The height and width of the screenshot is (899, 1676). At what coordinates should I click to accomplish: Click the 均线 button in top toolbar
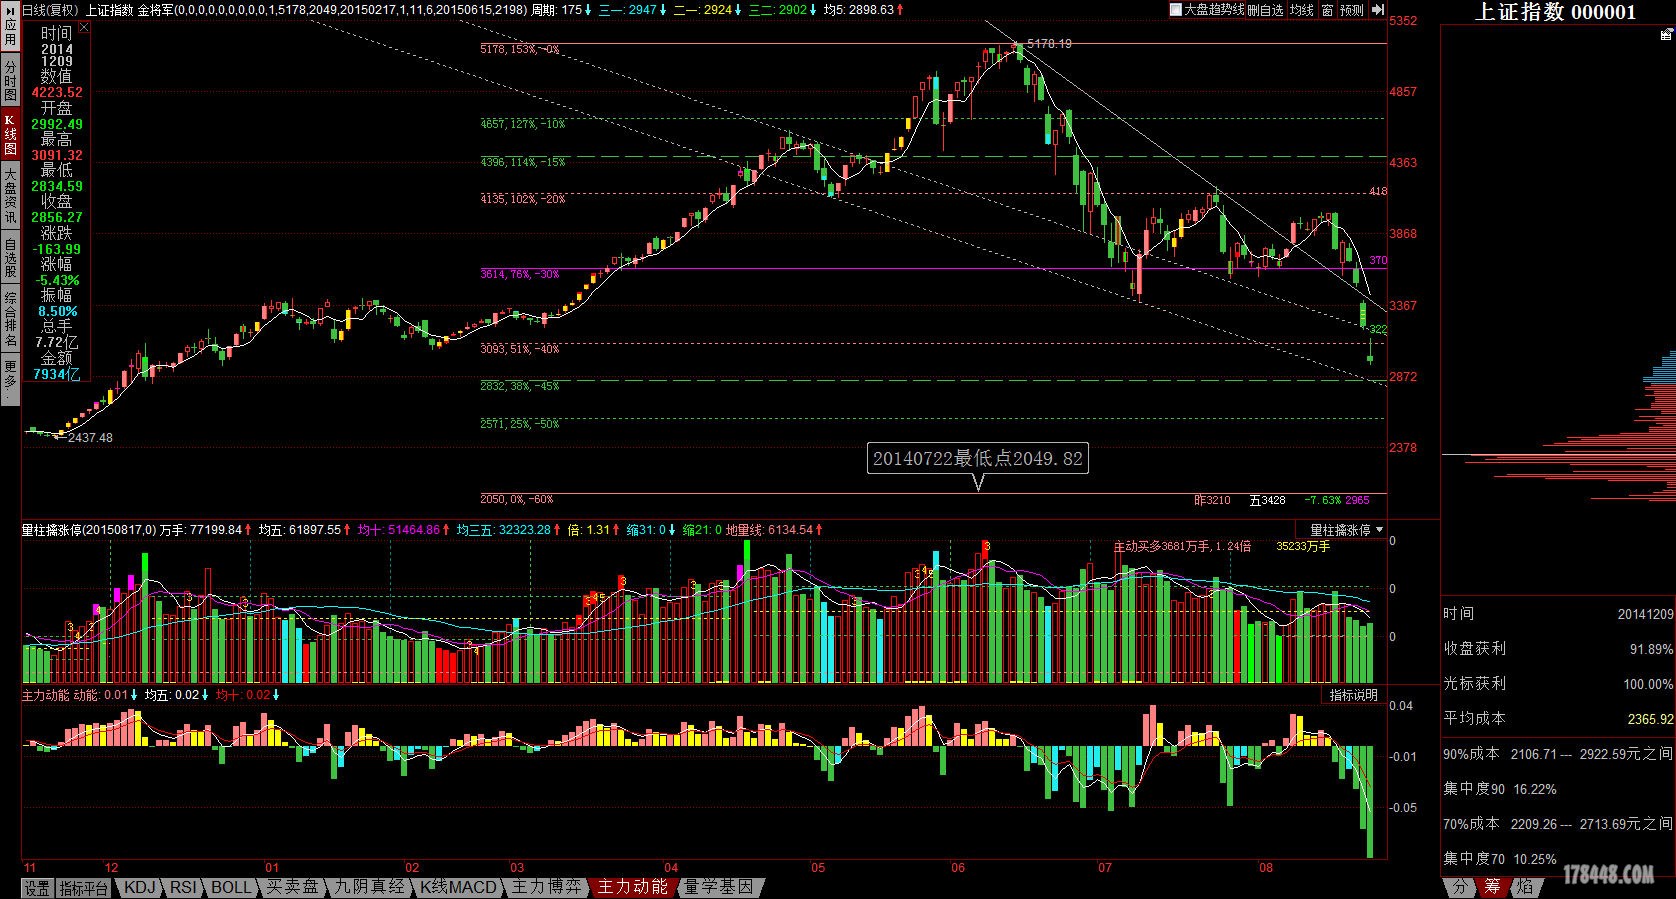tap(1301, 10)
